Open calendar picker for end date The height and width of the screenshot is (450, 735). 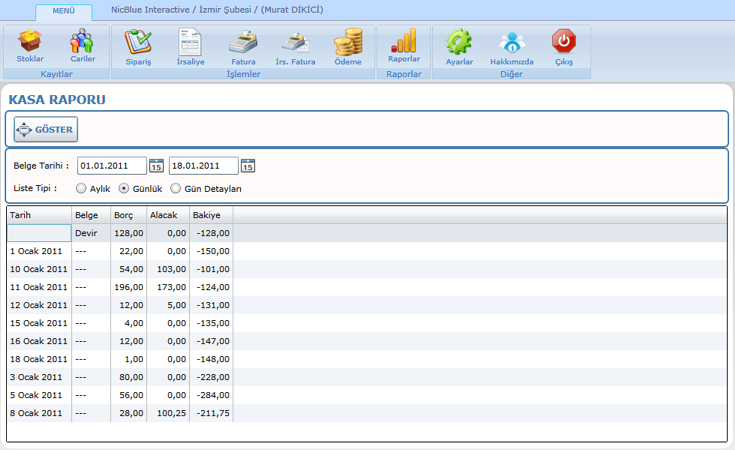(248, 166)
